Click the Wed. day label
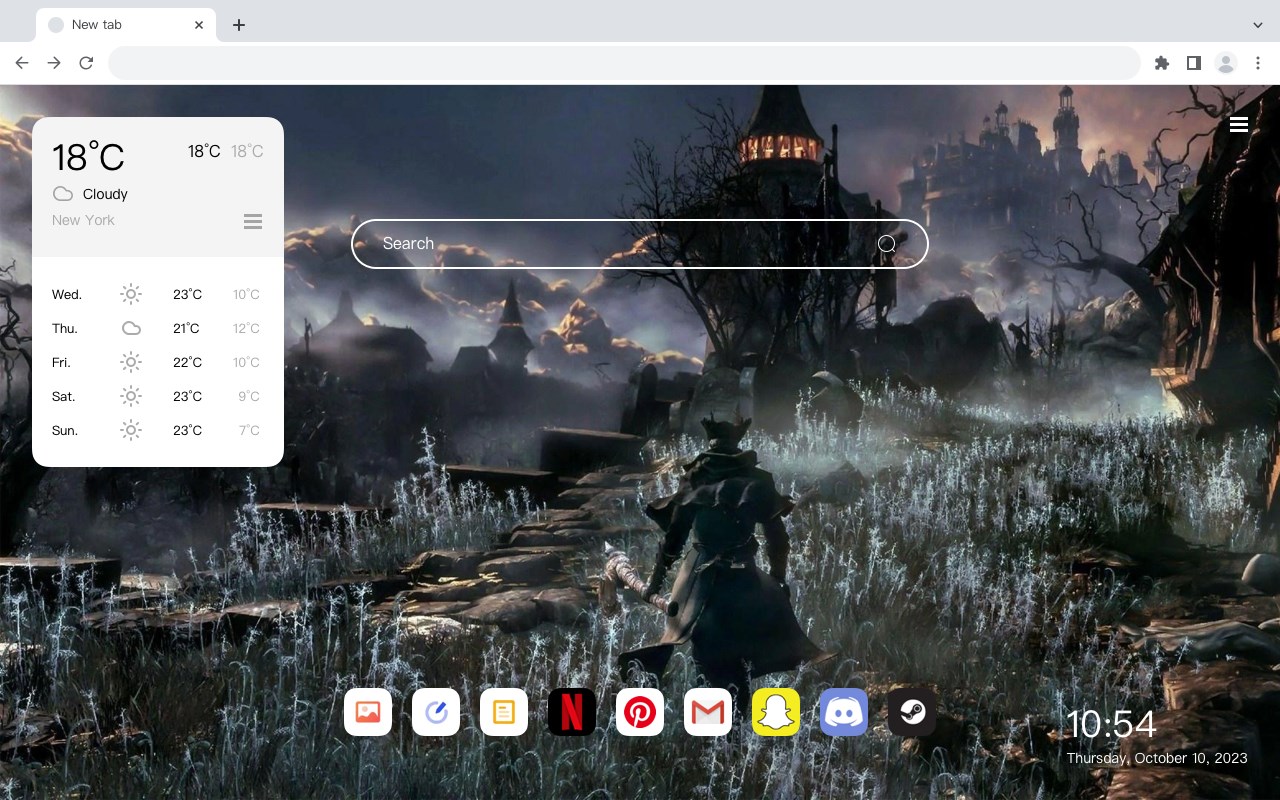1280x800 pixels. [x=67, y=294]
